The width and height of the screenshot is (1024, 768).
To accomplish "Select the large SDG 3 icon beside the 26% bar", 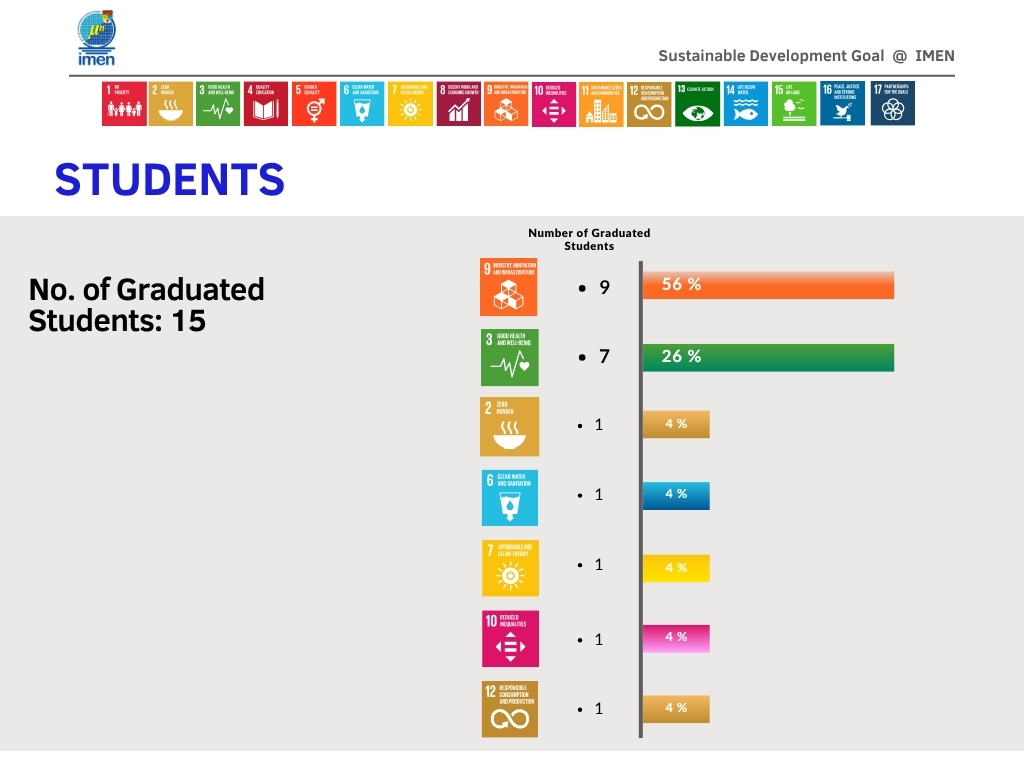I will click(x=510, y=357).
